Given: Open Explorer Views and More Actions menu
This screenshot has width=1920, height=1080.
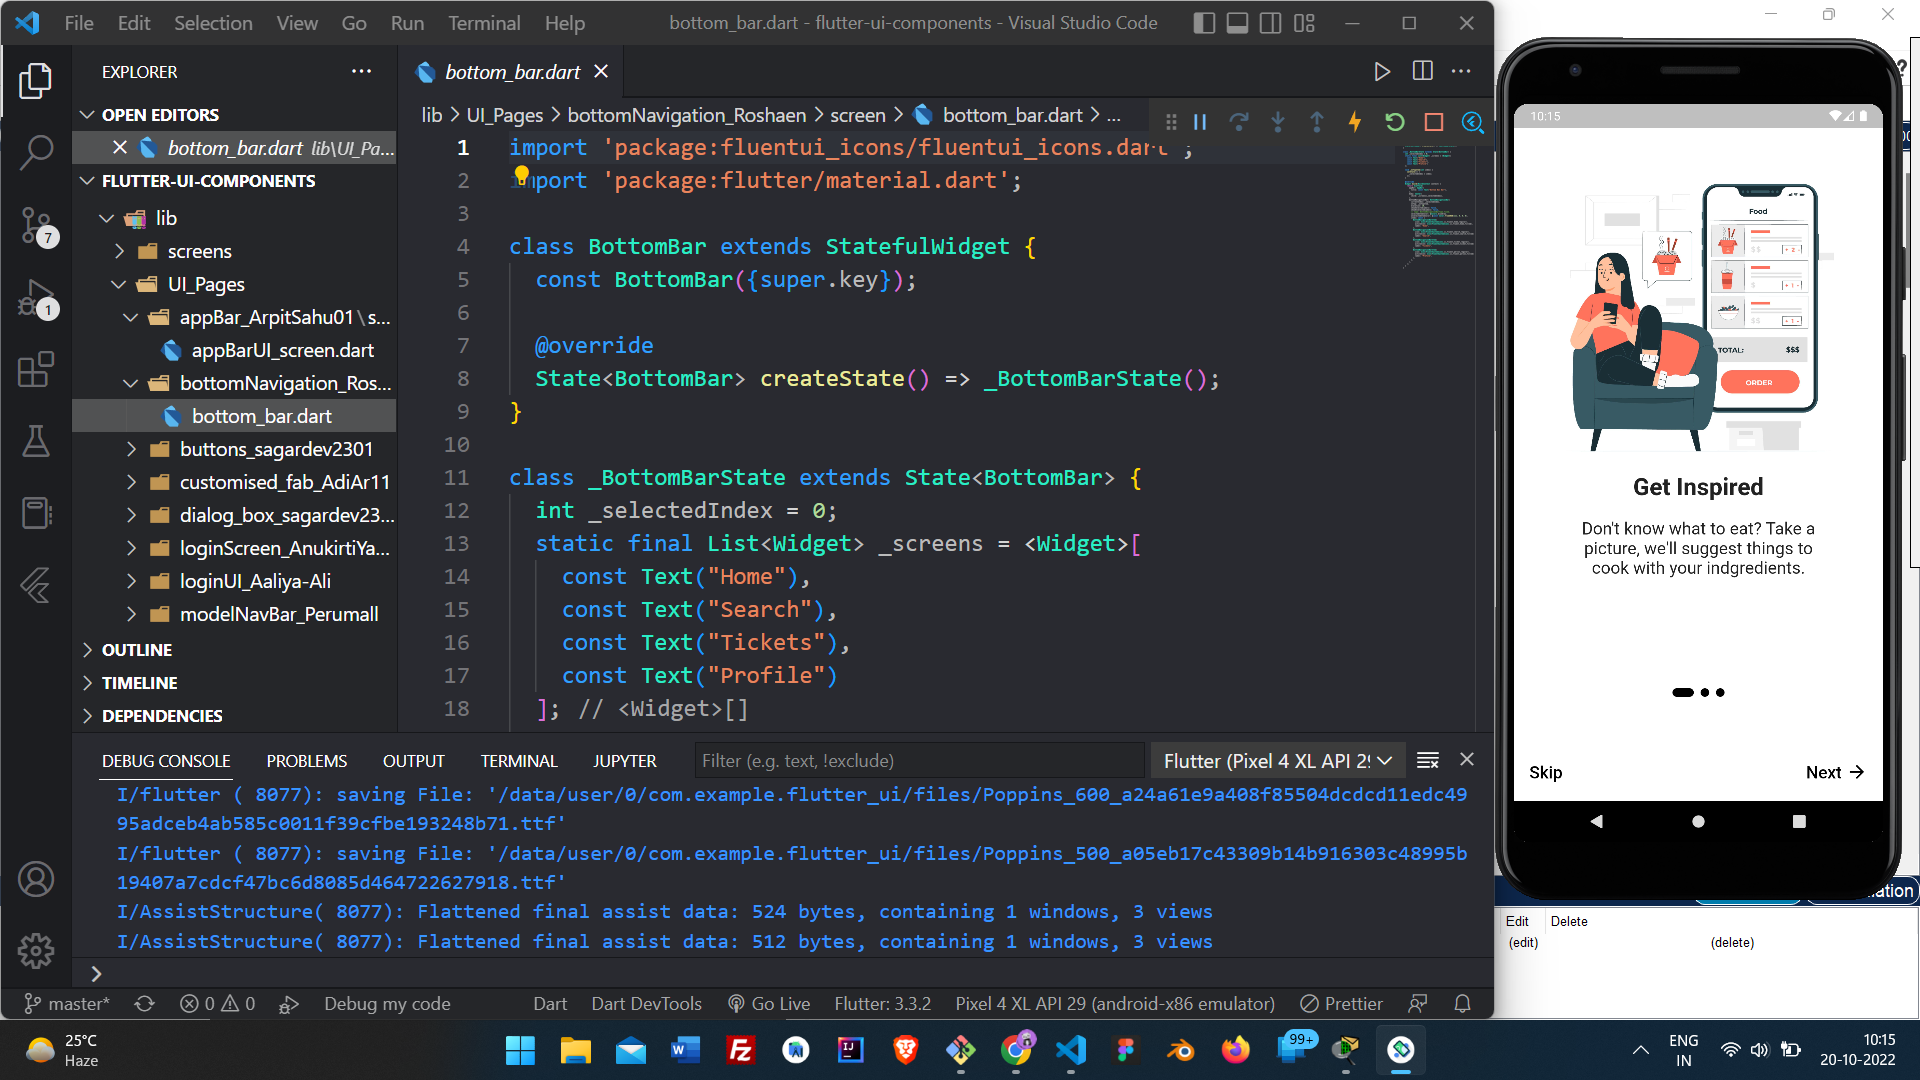Looking at the screenshot, I should point(361,71).
